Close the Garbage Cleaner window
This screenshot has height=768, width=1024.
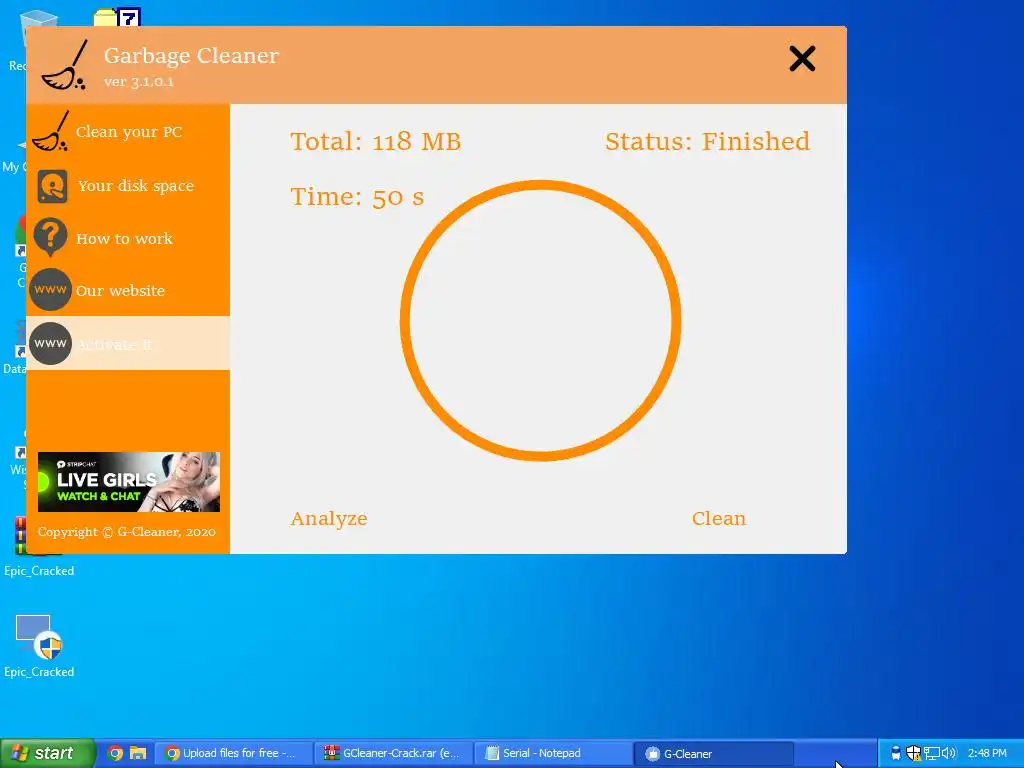(802, 59)
